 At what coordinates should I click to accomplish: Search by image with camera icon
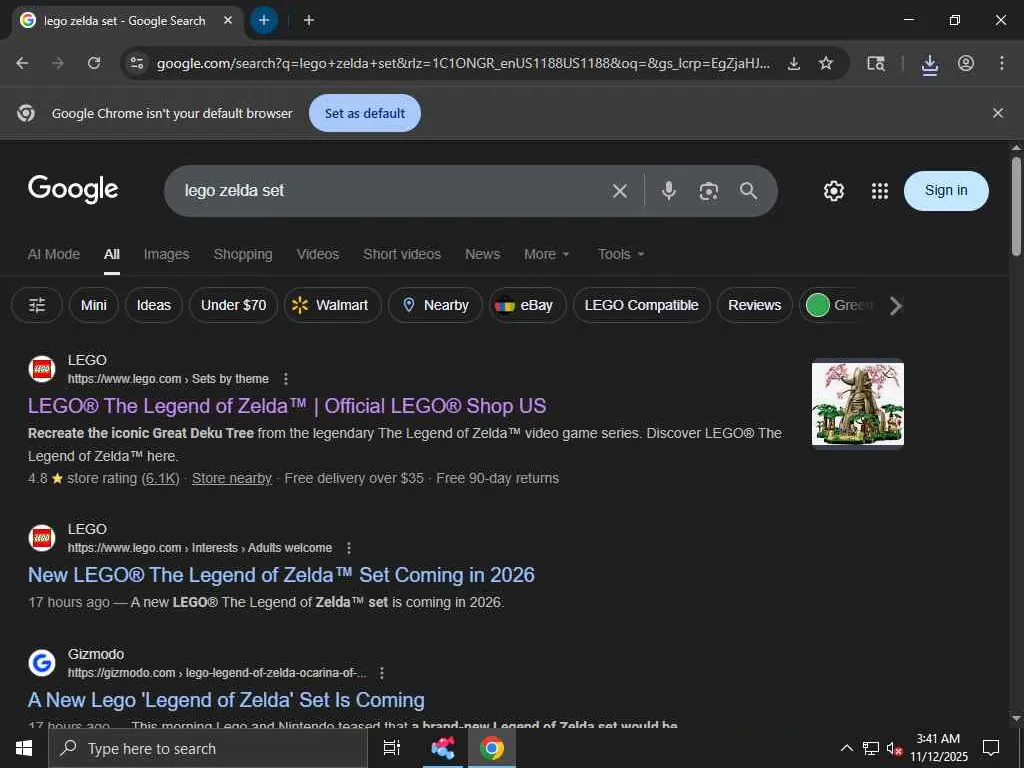click(x=709, y=191)
